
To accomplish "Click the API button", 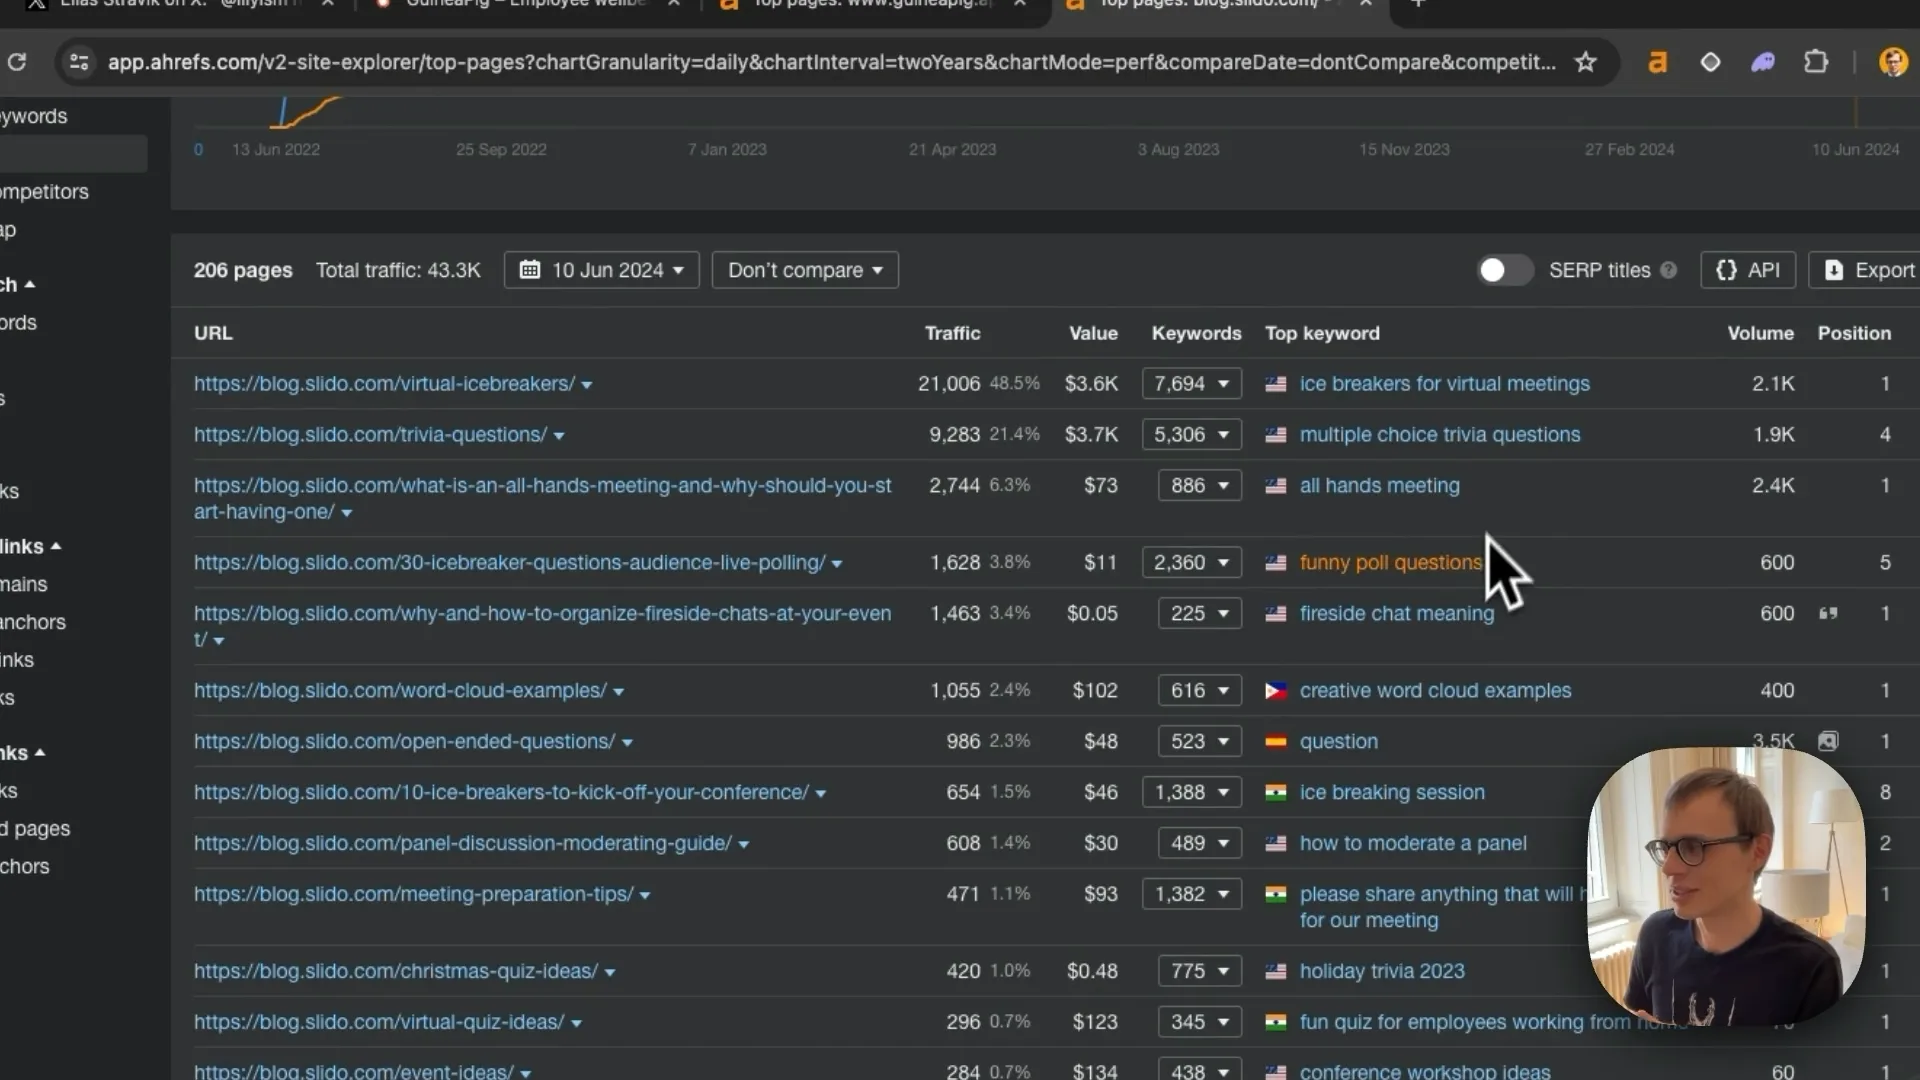I will [1748, 270].
